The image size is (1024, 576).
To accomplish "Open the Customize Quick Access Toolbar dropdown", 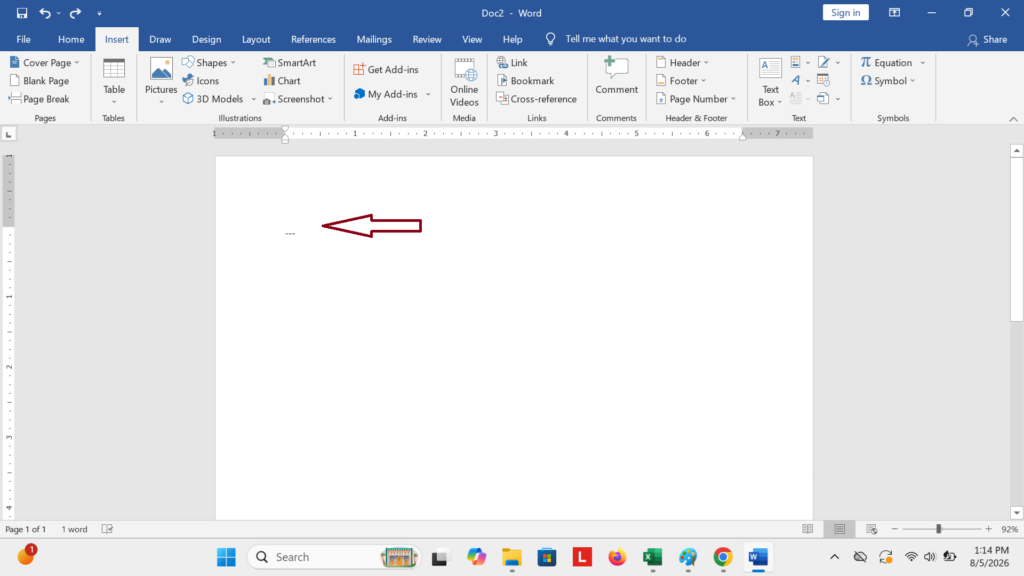I will point(99,13).
